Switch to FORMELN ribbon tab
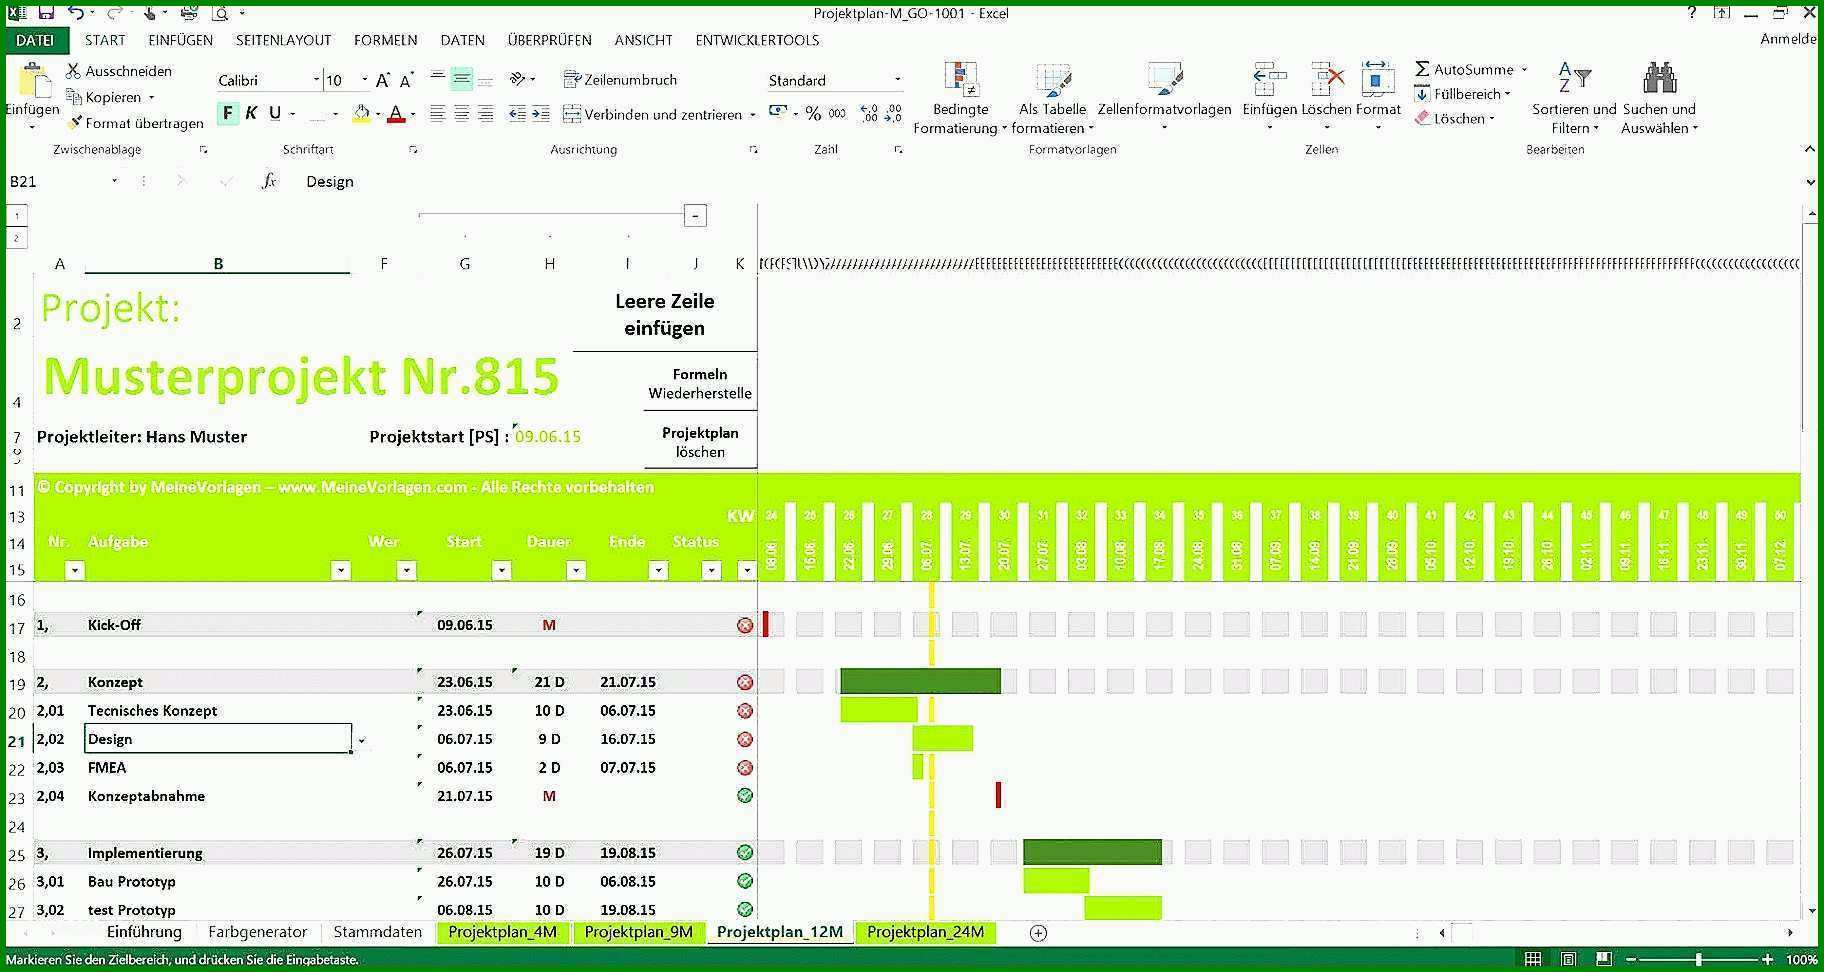 click(x=385, y=40)
